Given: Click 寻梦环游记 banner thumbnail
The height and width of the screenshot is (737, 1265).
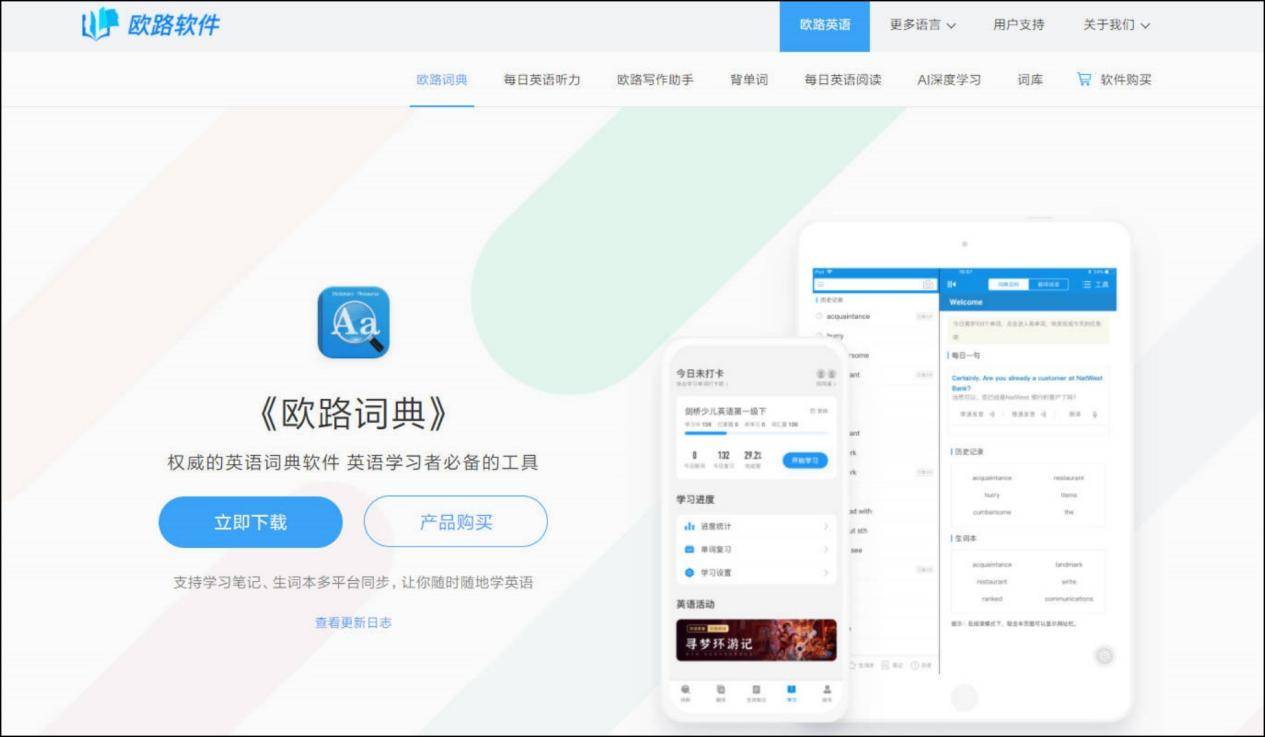Looking at the screenshot, I should click(x=756, y=640).
